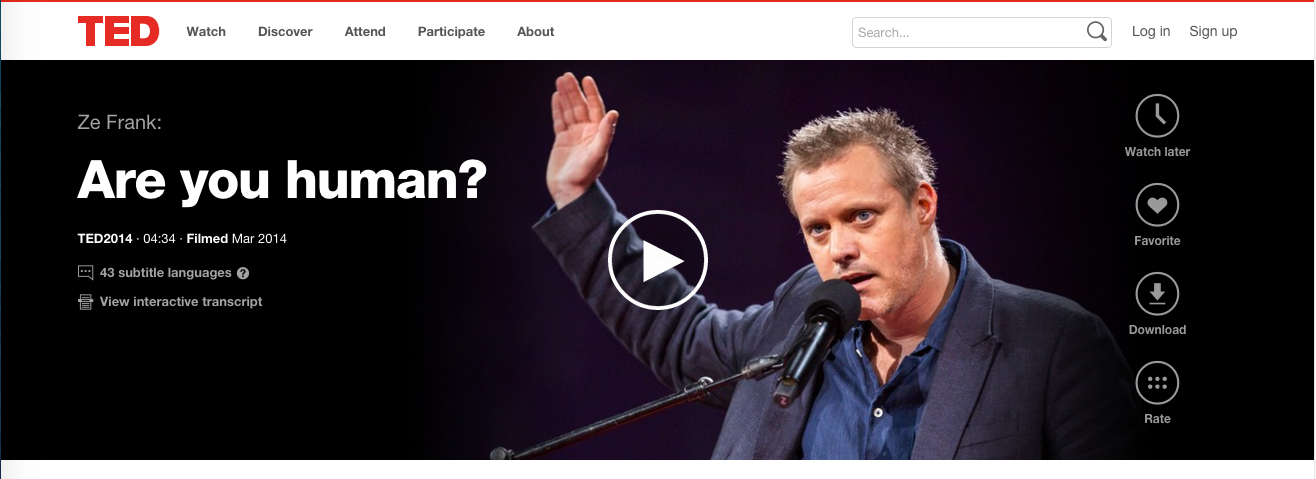This screenshot has width=1316, height=479.
Task: Click the Sign up link
Action: (1213, 32)
